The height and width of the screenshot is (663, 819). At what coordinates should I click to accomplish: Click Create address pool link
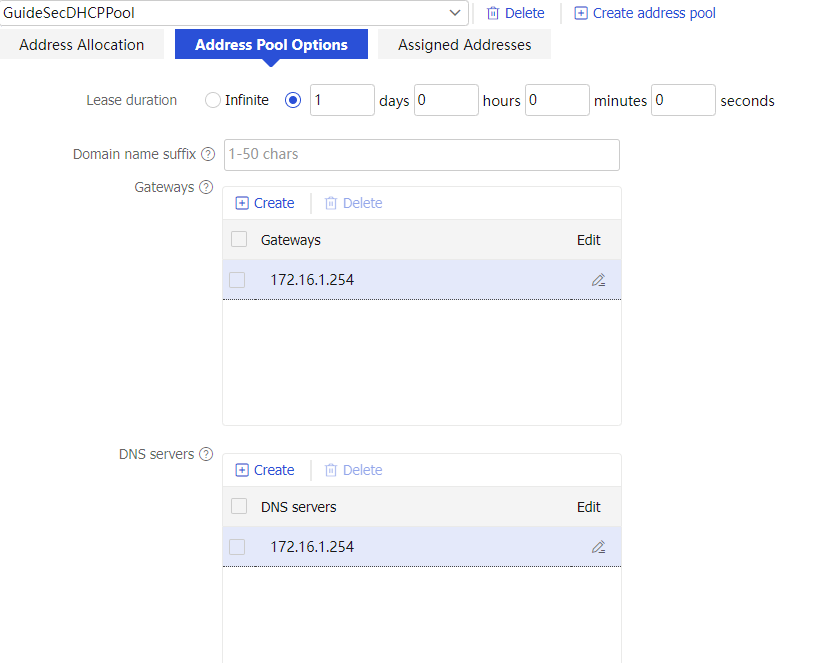645,13
